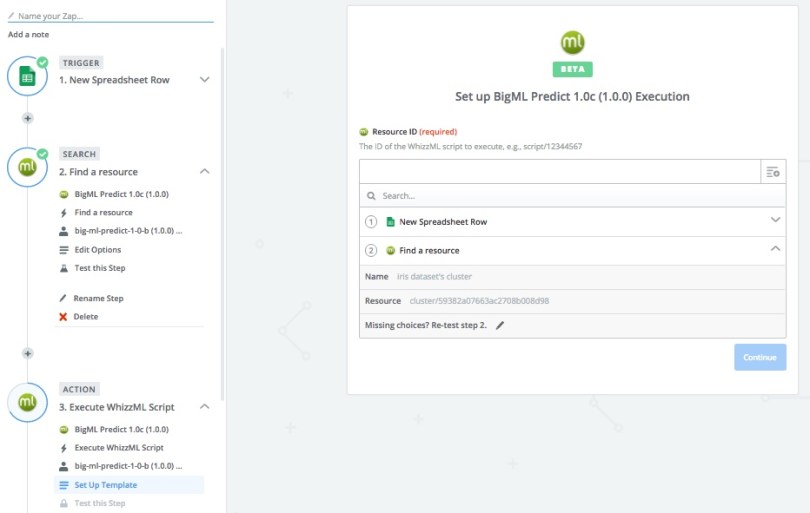The height and width of the screenshot is (513, 810).
Task: Expand the New Spreadsheet Row trigger step
Action: click(x=205, y=80)
